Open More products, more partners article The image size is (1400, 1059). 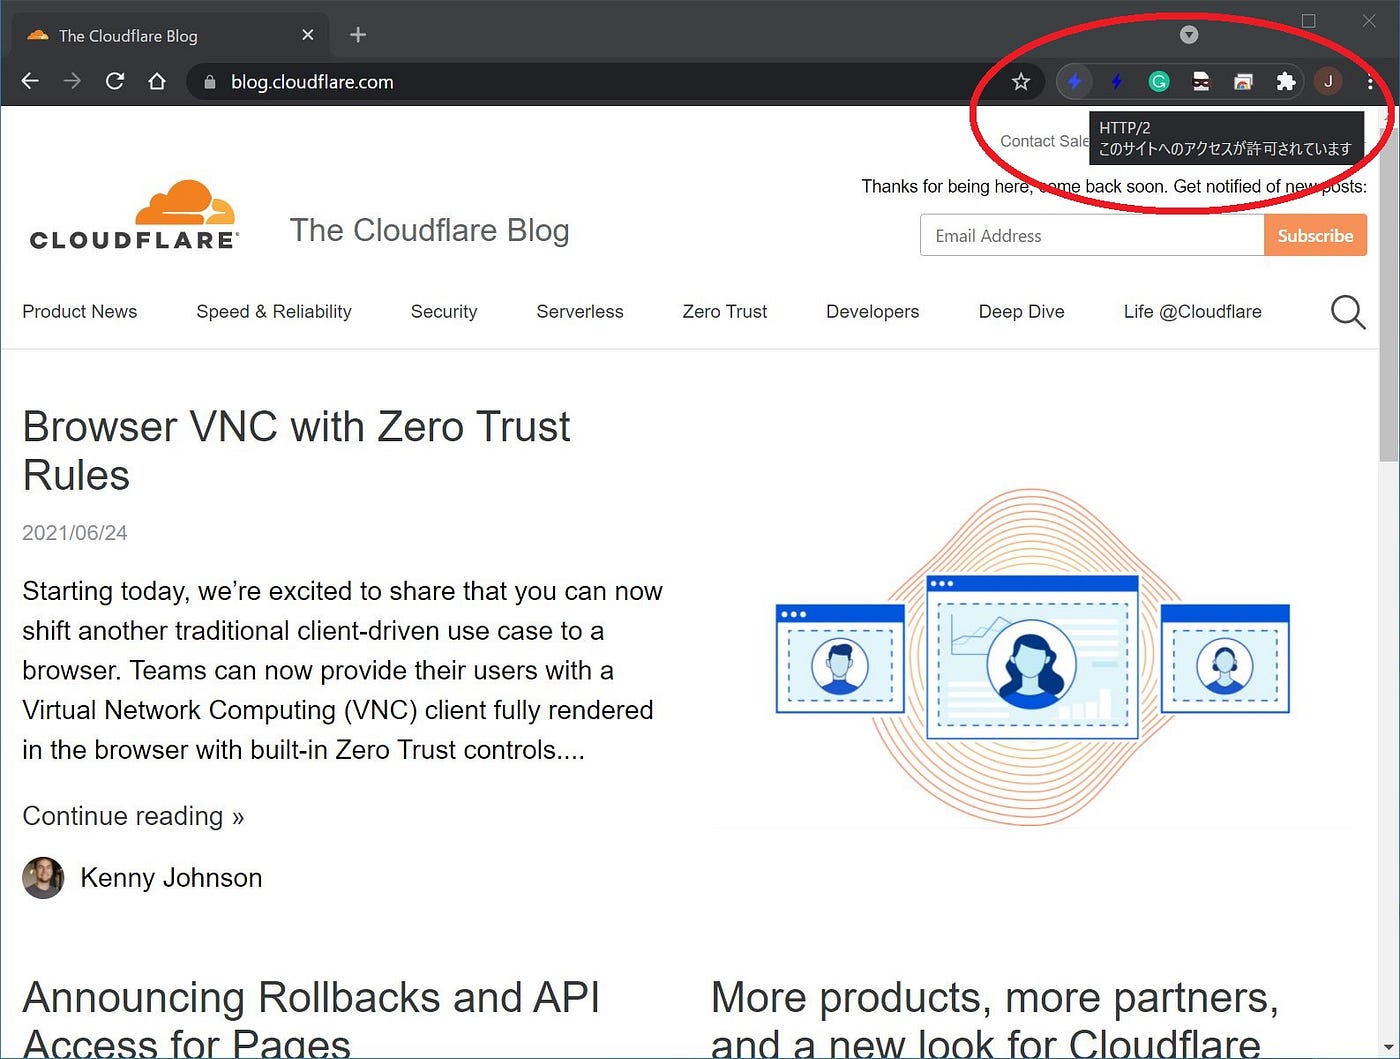pos(995,1018)
